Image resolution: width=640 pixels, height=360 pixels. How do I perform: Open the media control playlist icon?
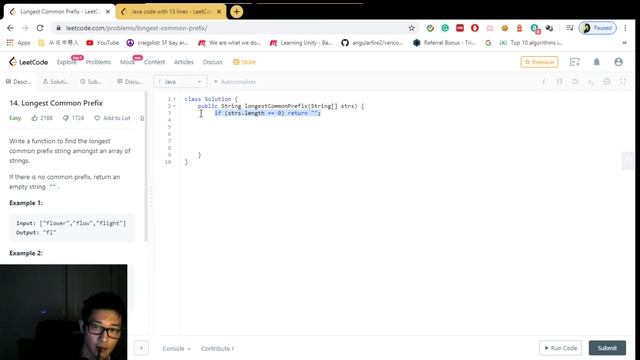[570, 28]
